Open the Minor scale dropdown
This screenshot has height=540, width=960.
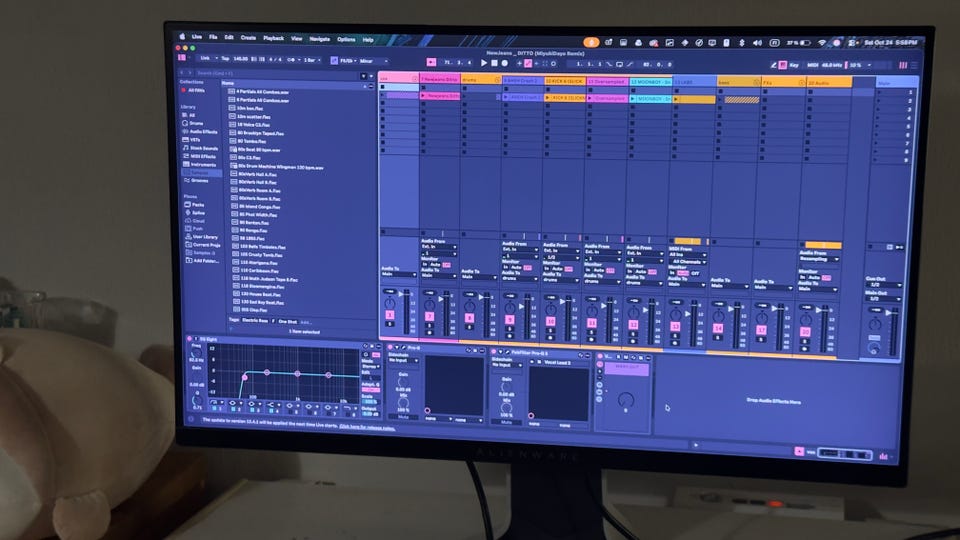coord(373,61)
